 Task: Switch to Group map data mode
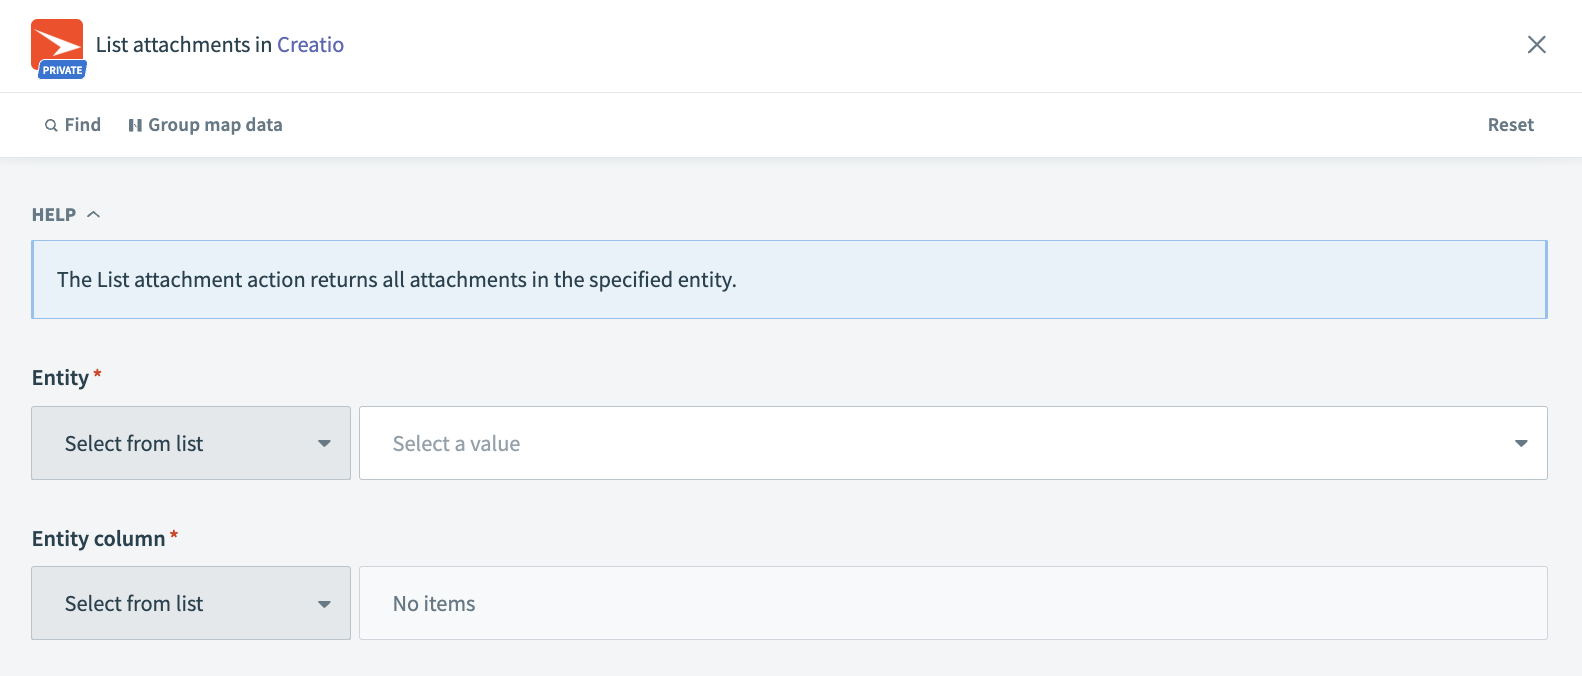coord(215,124)
